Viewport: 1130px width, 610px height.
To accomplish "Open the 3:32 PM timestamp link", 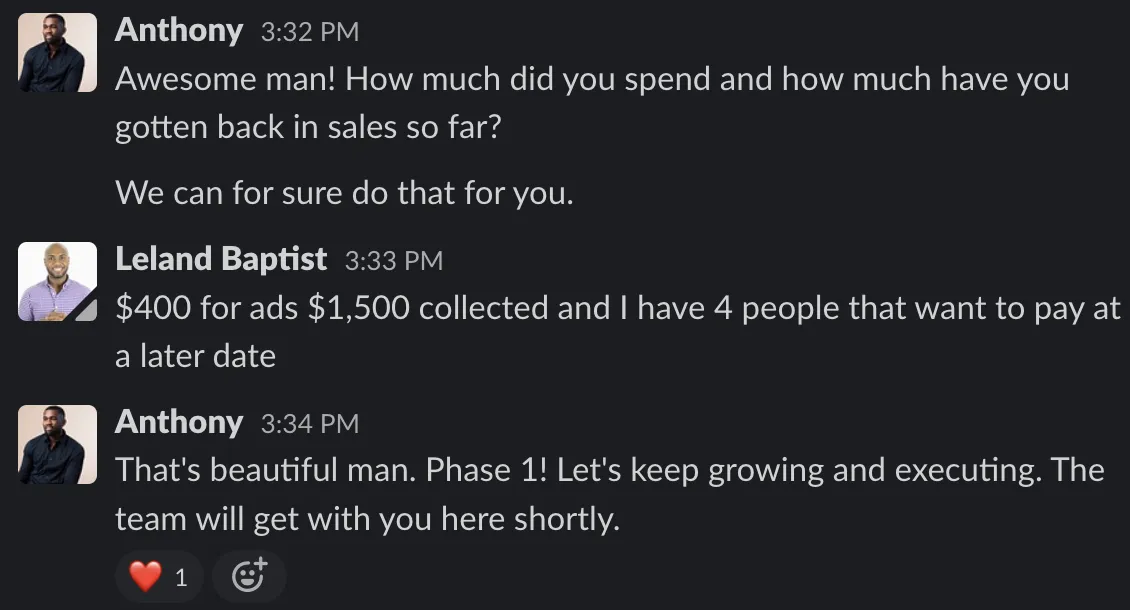I will (309, 32).
